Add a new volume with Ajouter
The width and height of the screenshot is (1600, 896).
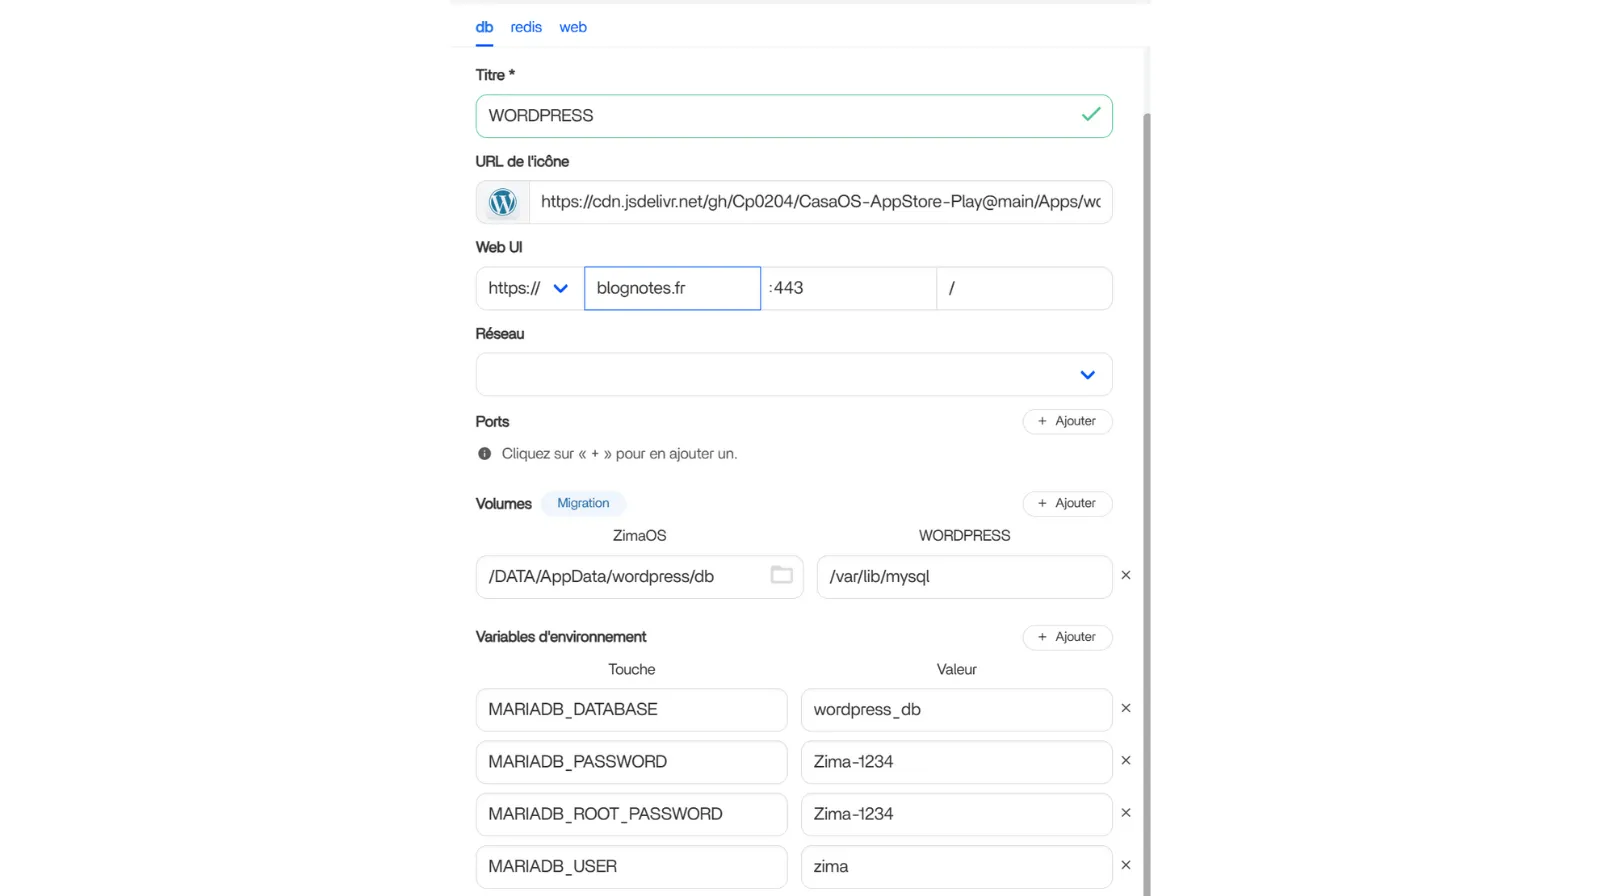pos(1067,503)
